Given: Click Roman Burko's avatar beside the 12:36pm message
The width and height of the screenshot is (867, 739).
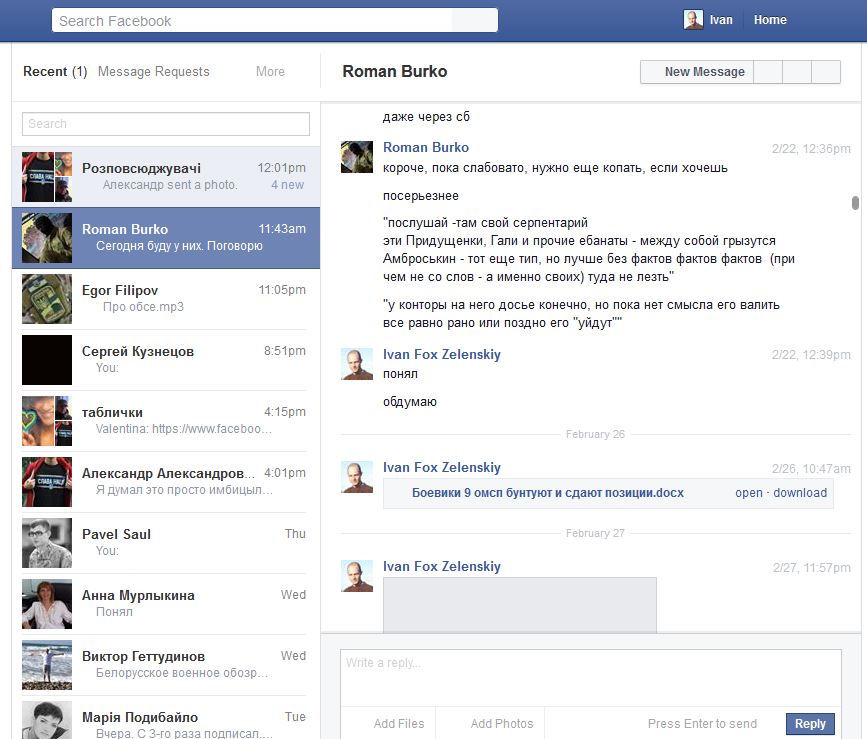Looking at the screenshot, I should tap(357, 157).
